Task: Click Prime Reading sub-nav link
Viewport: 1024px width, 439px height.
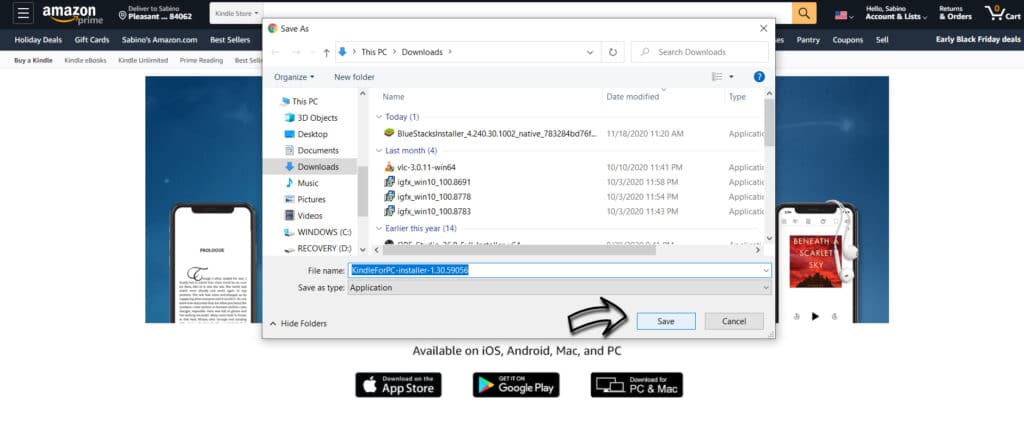Action: [201, 60]
